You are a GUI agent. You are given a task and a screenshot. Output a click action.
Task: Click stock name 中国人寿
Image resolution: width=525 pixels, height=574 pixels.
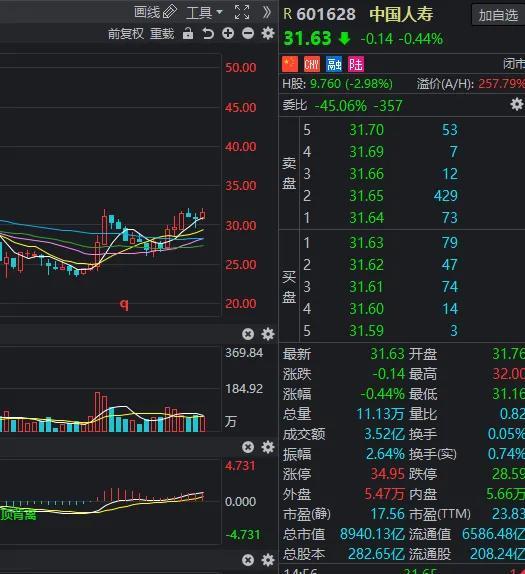(x=401, y=15)
